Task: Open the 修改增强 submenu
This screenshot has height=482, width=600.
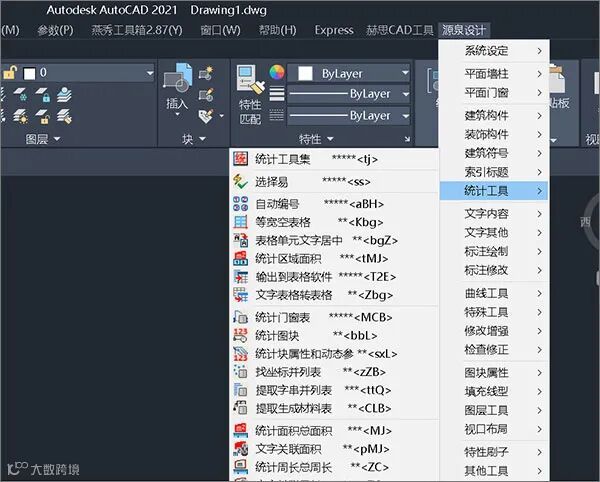Action: [x=494, y=331]
